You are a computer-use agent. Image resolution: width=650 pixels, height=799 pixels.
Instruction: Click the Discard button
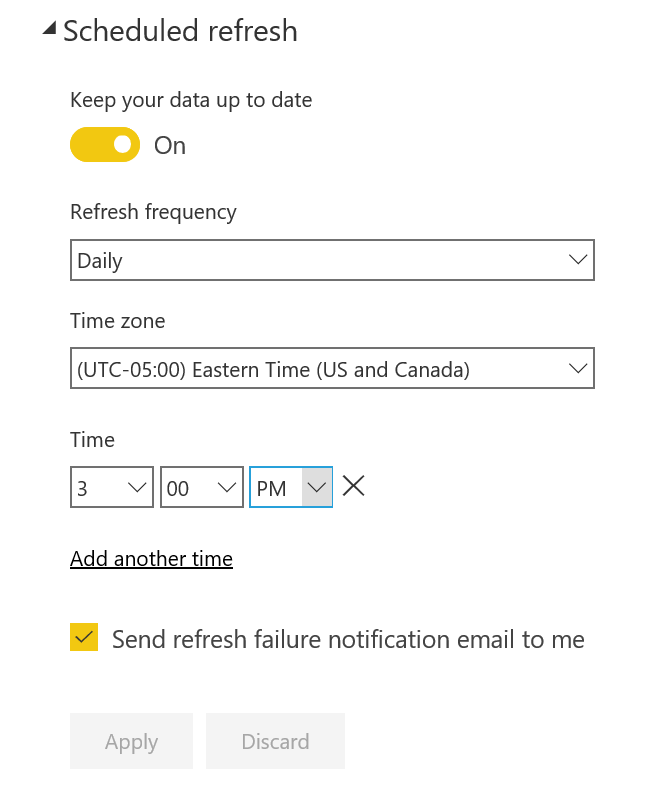coord(276,741)
